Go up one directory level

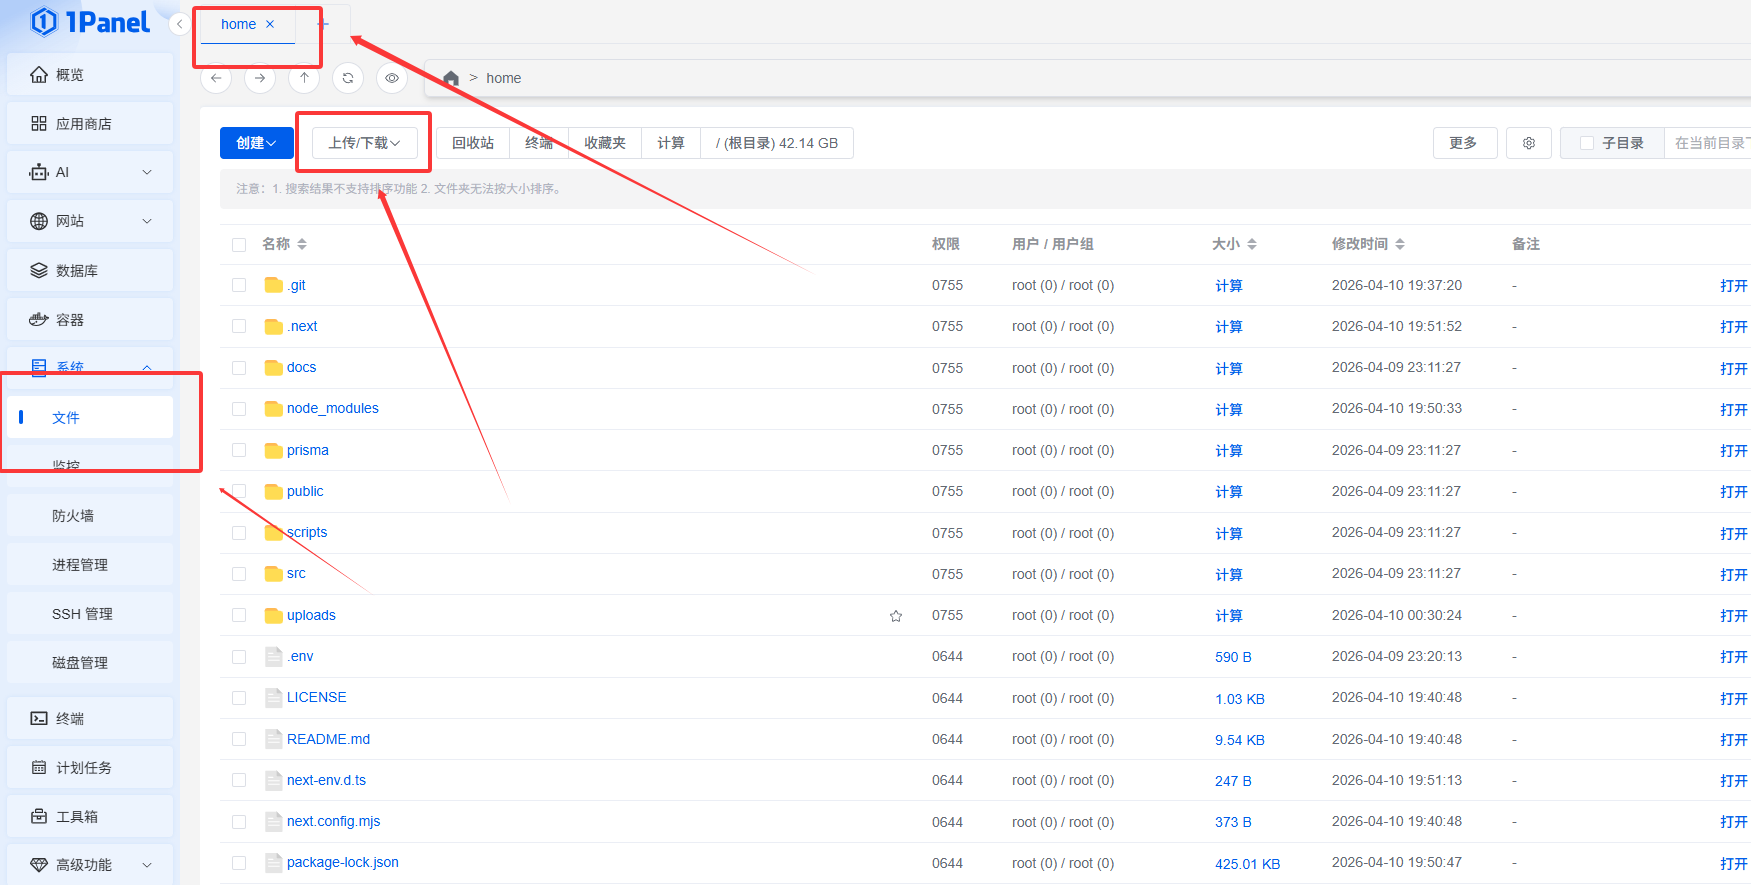(304, 78)
